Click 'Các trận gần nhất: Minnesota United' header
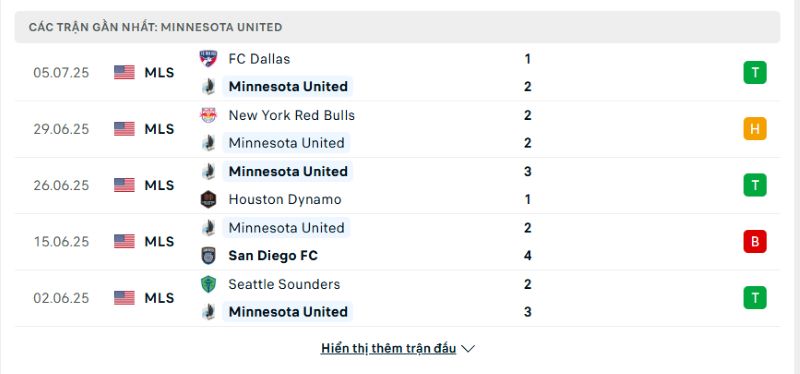800x374 pixels. 156,28
